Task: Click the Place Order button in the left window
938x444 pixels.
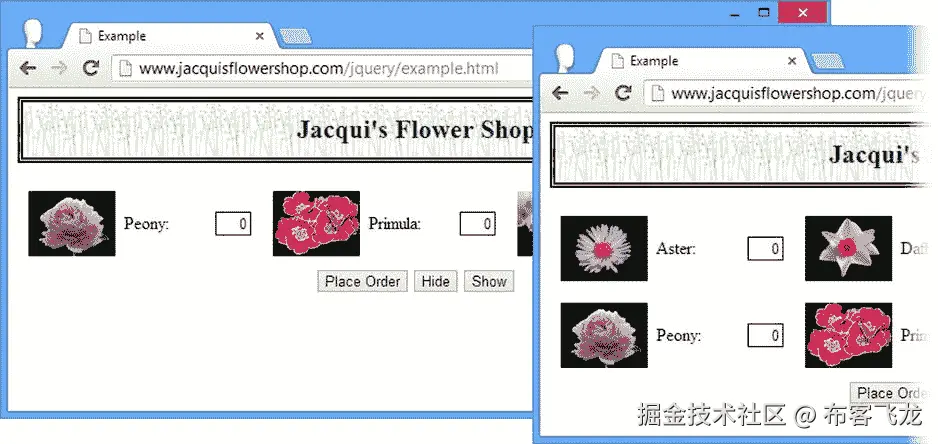Action: tap(363, 281)
